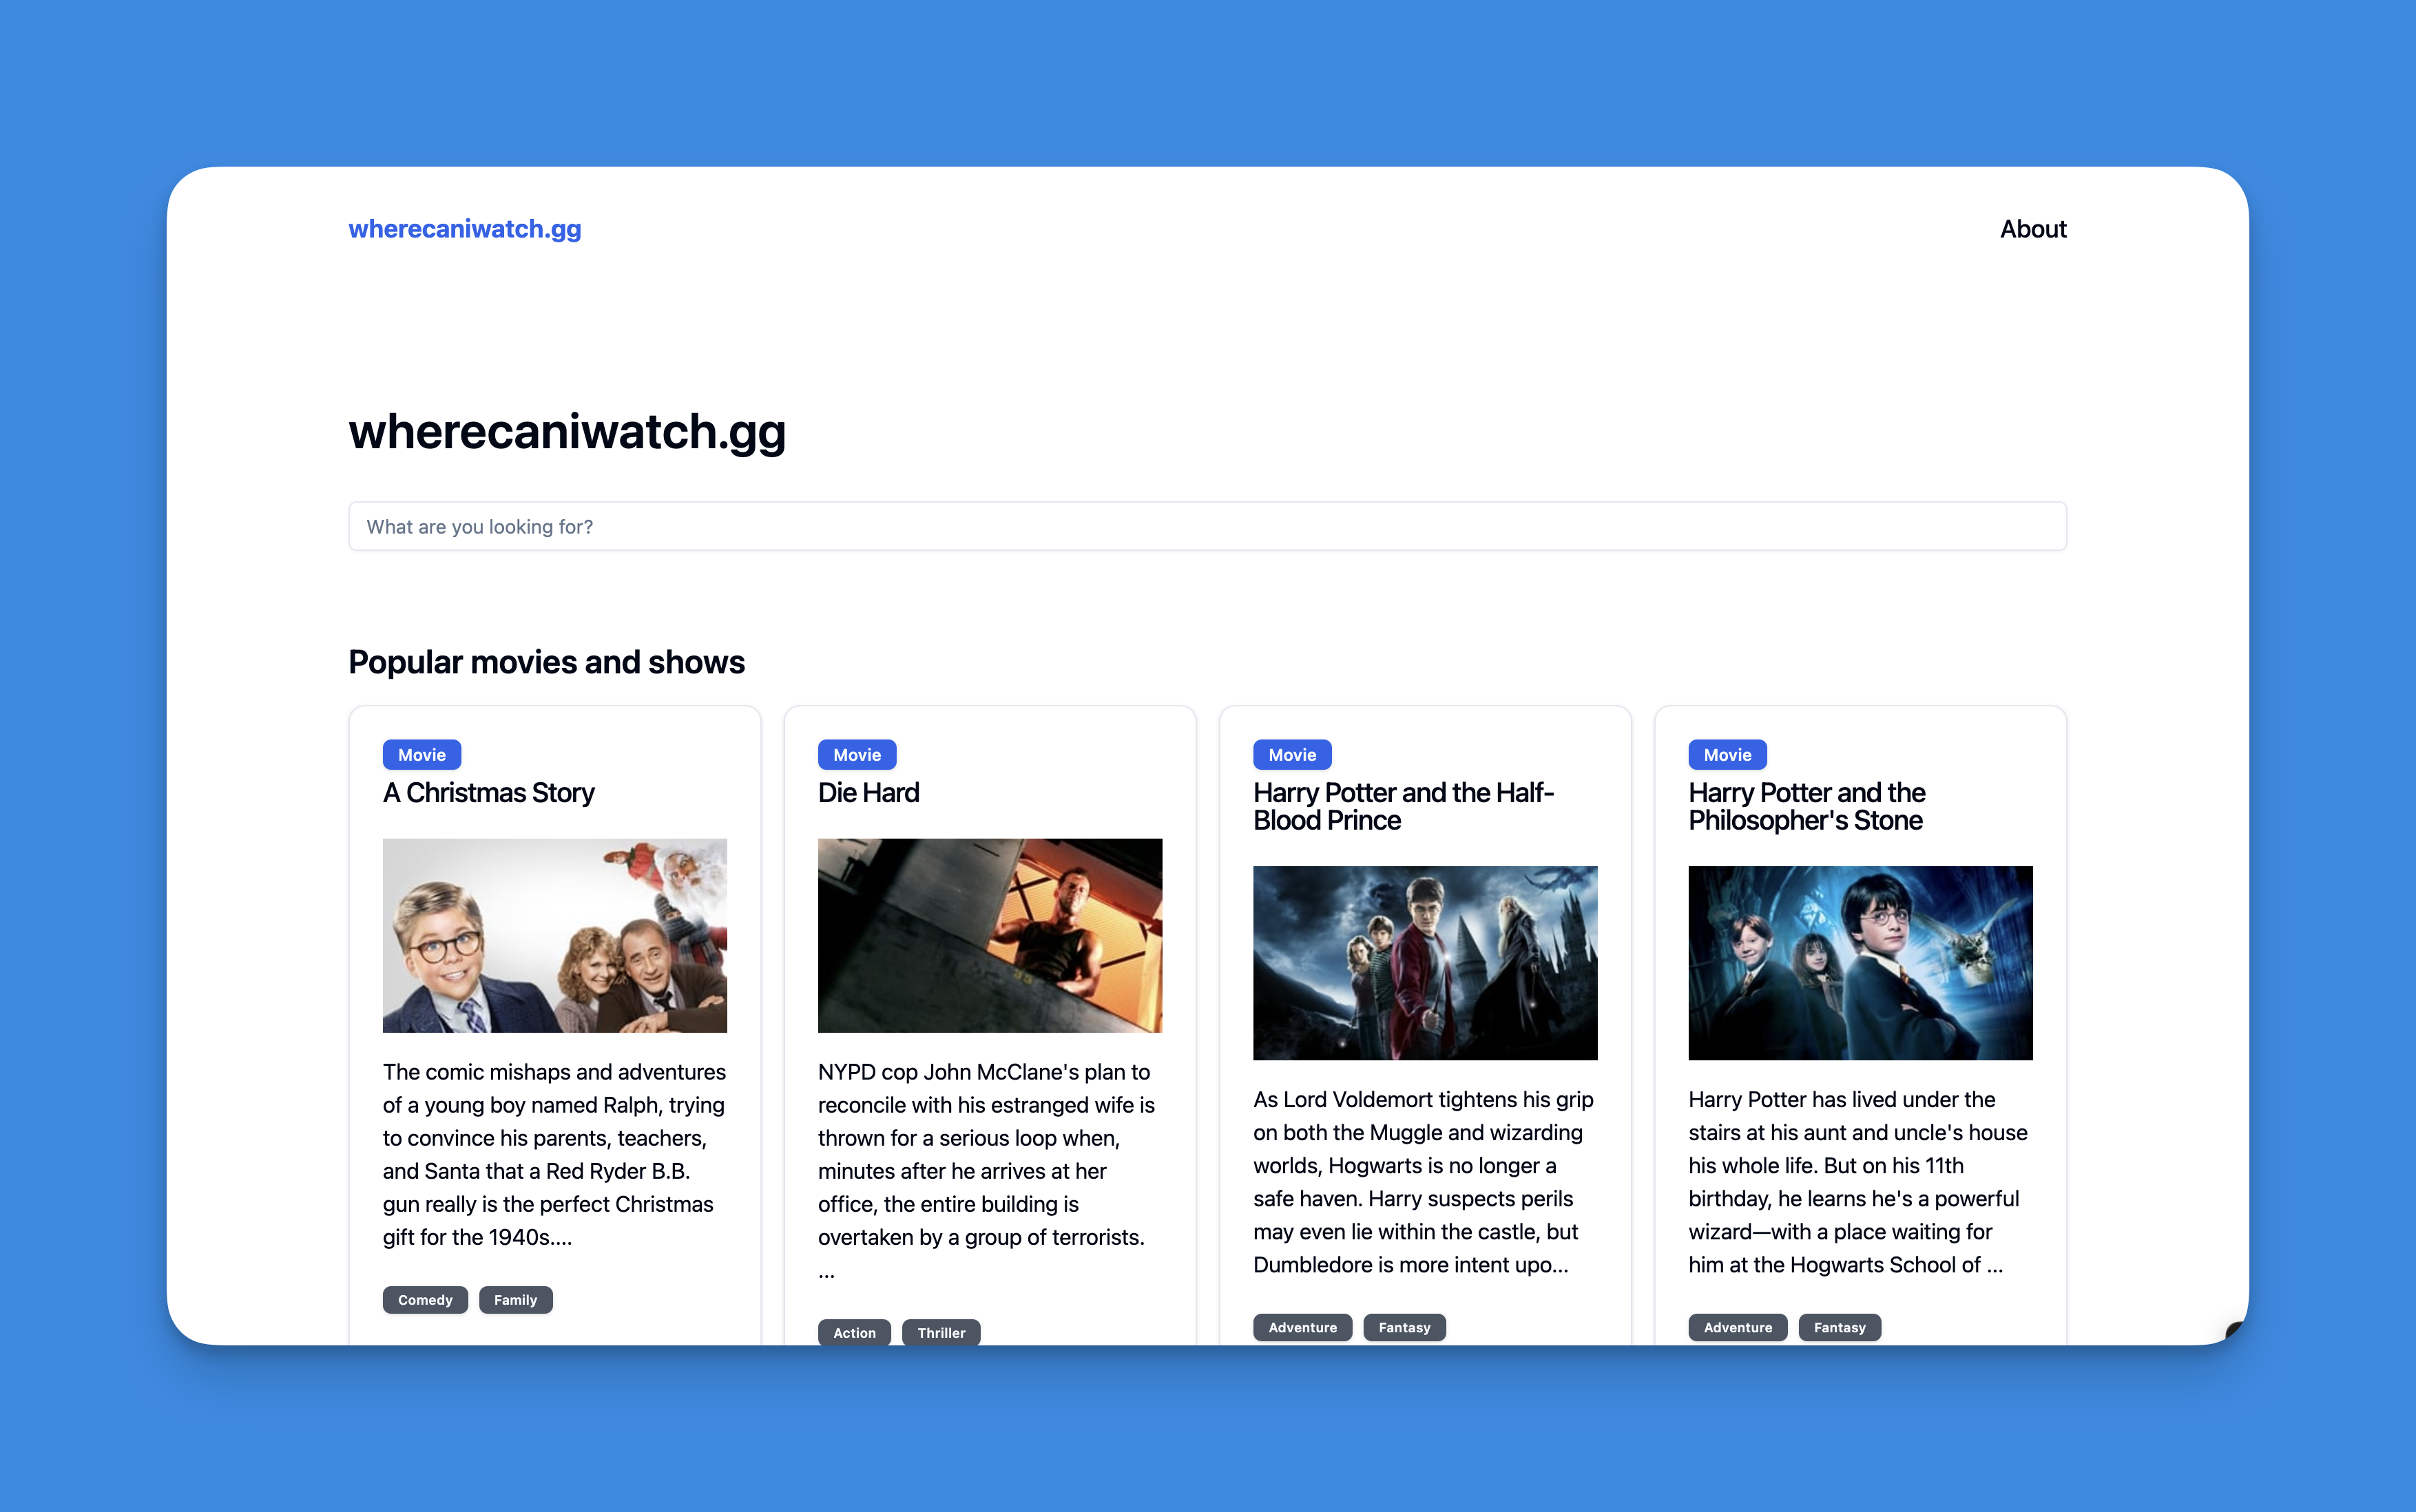Select the Comedy genre tag
The height and width of the screenshot is (1512, 2416).
425,1300
